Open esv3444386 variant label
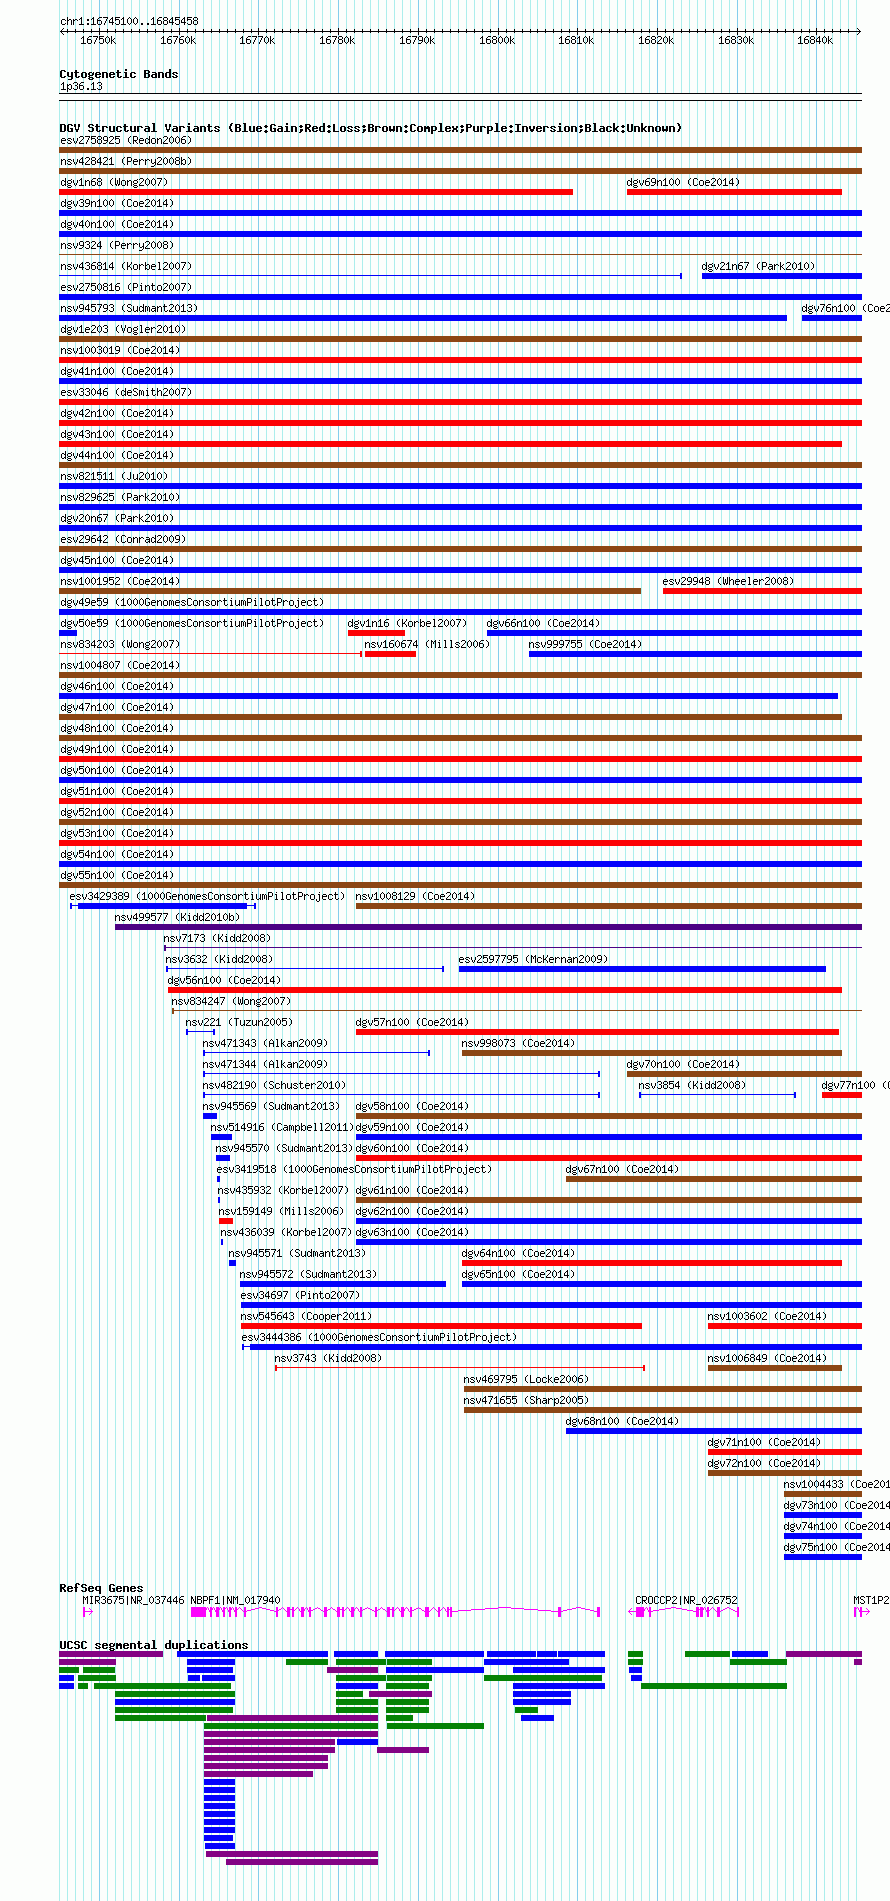The width and height of the screenshot is (890, 1901). tap(380, 1337)
